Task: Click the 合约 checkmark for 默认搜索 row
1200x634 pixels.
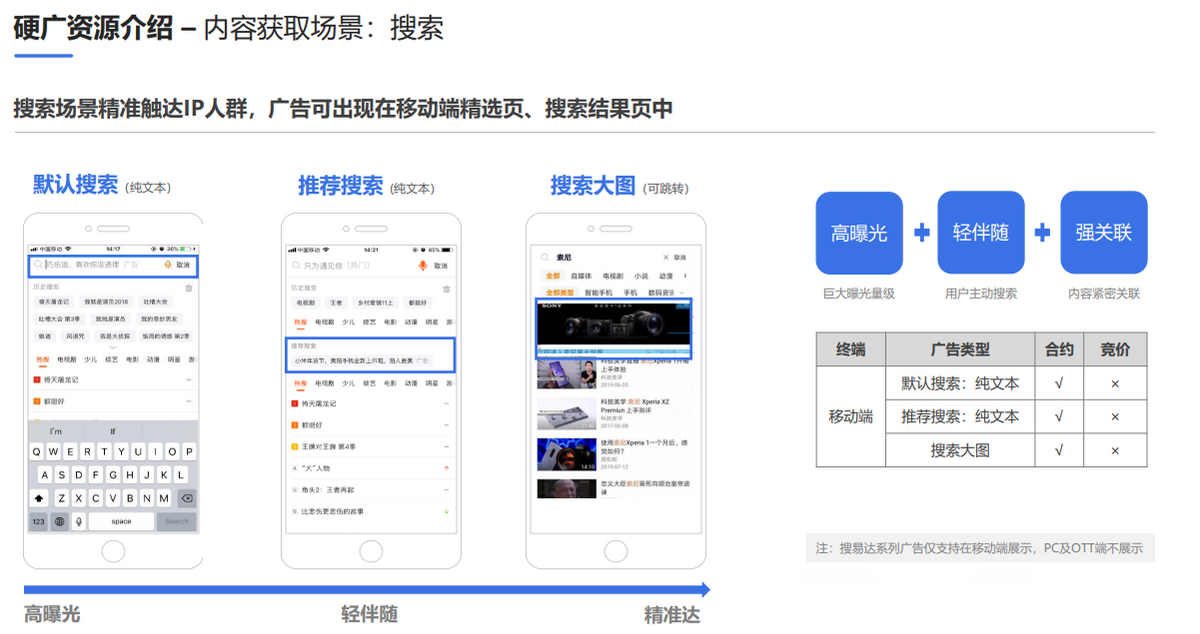Action: pos(1058,384)
